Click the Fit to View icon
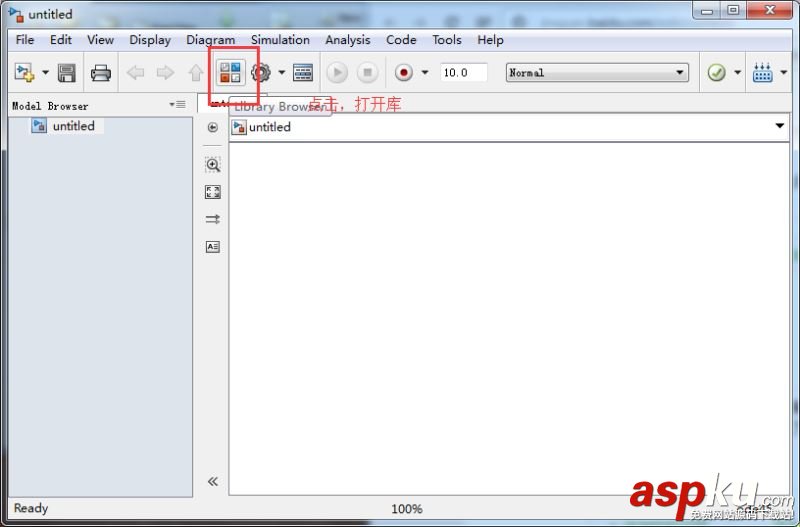 coord(213,192)
